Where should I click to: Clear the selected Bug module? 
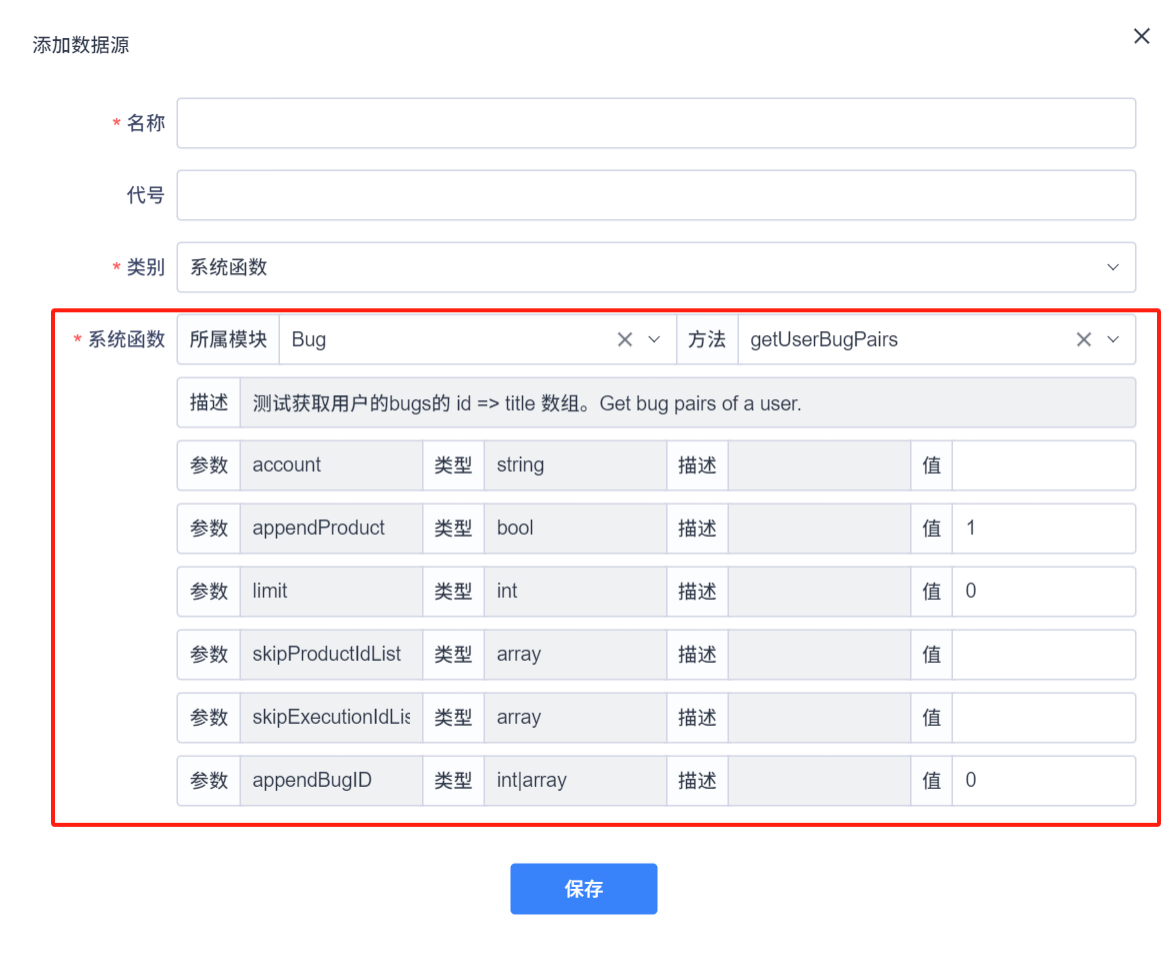click(625, 339)
